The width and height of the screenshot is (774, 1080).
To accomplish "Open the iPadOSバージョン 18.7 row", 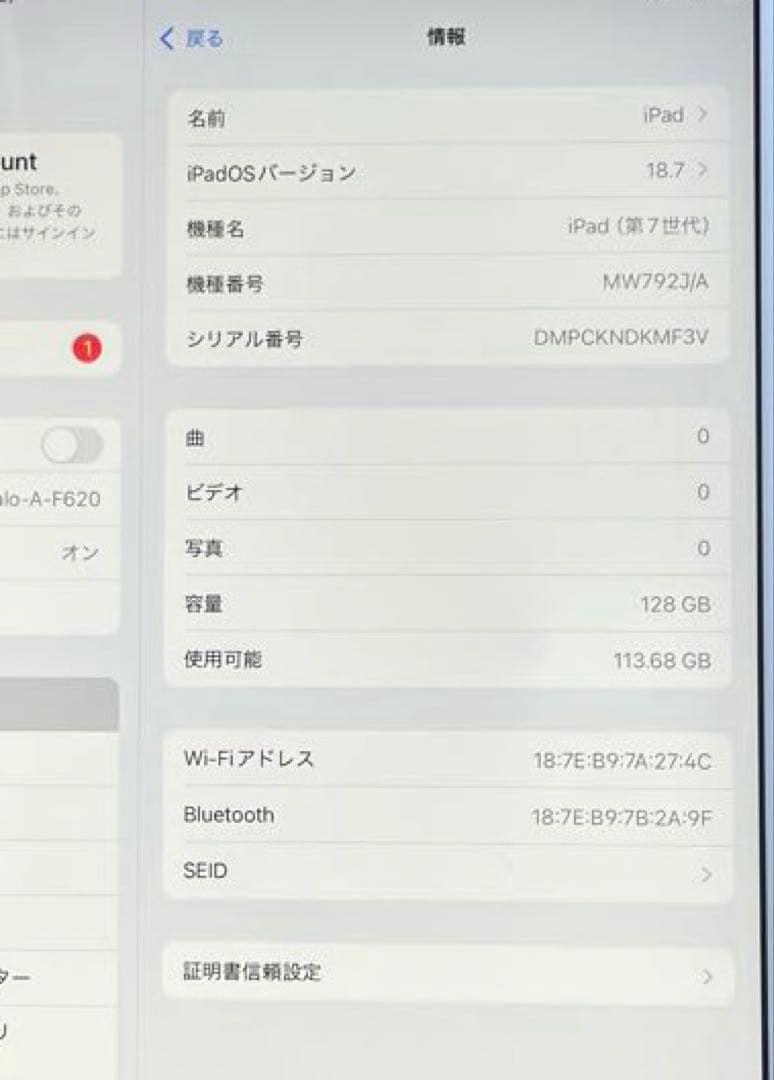I will point(448,172).
